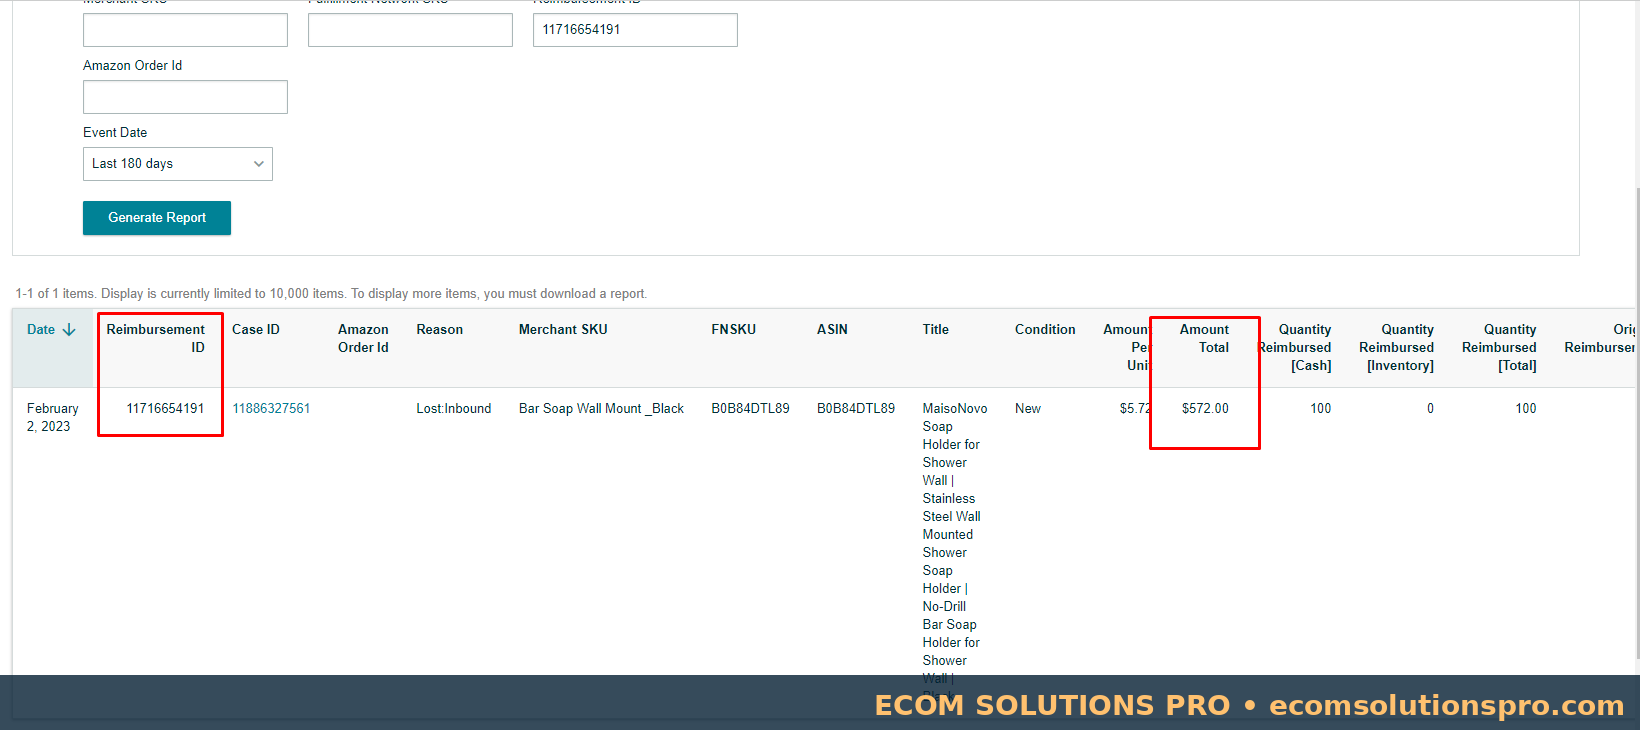
Task: Click the Quantity Reimbursed [Cash] header
Action: [x=1295, y=347]
